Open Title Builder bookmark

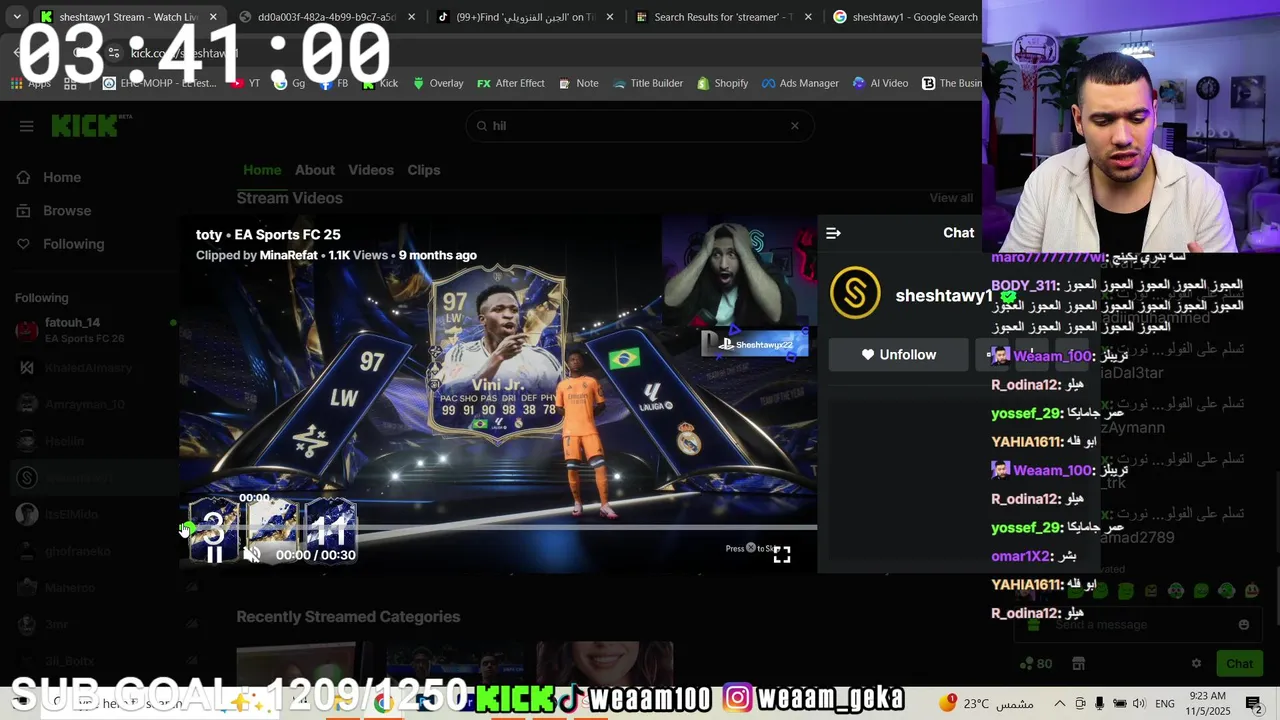click(x=647, y=83)
